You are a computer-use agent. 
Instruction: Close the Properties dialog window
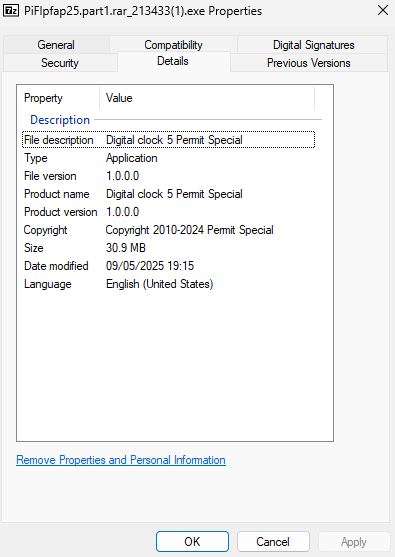click(383, 10)
